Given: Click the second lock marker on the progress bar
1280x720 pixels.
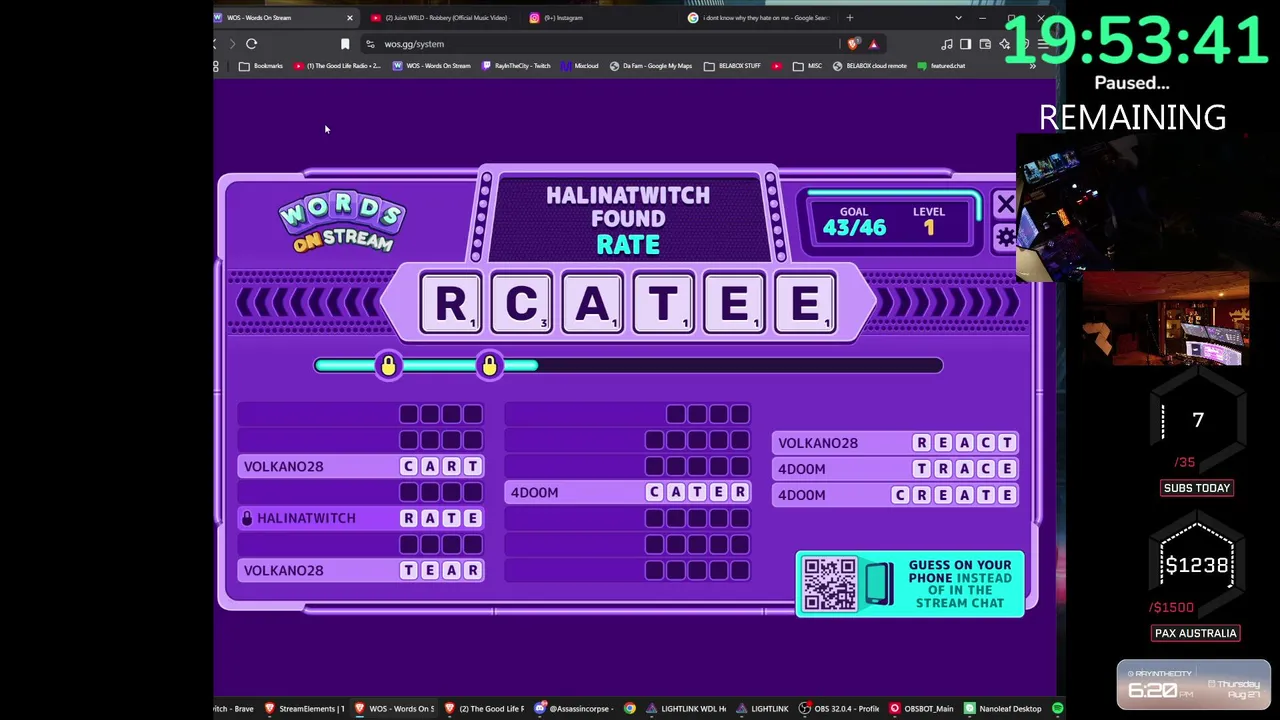Looking at the screenshot, I should (489, 366).
